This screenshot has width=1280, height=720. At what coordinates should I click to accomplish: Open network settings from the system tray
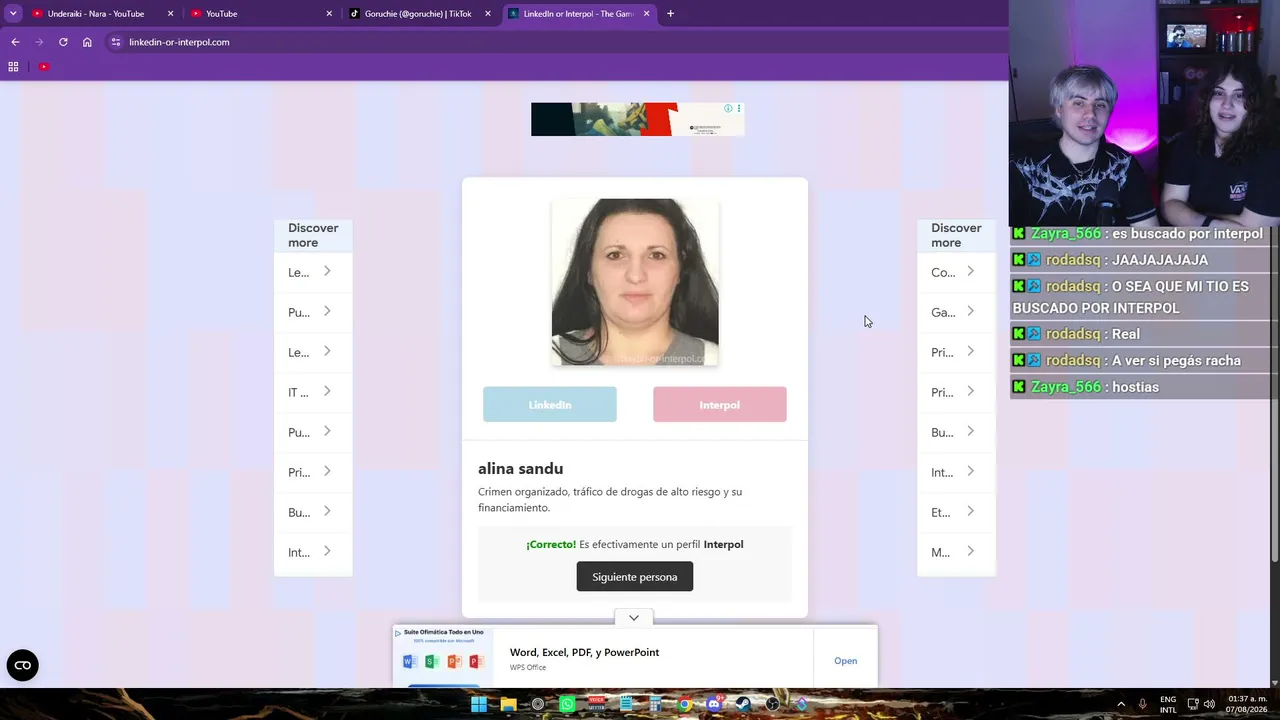[x=1193, y=704]
